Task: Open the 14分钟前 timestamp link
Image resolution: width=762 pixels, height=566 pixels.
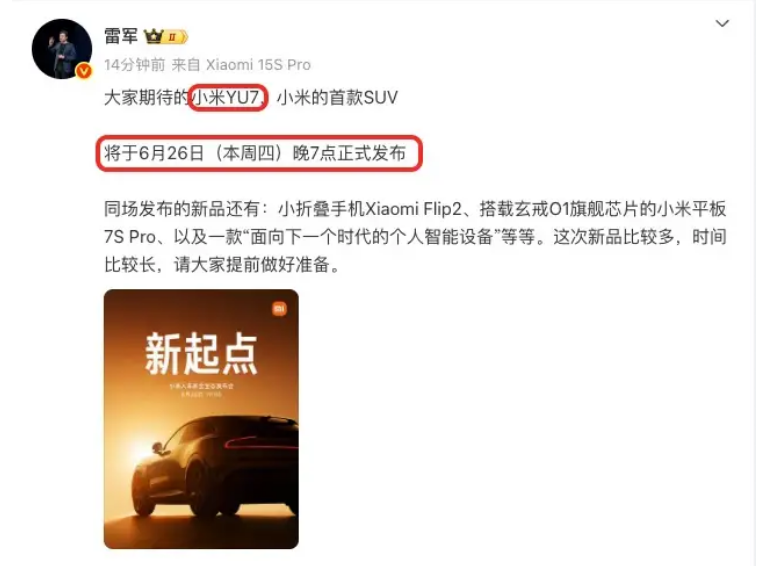Action: click(135, 65)
